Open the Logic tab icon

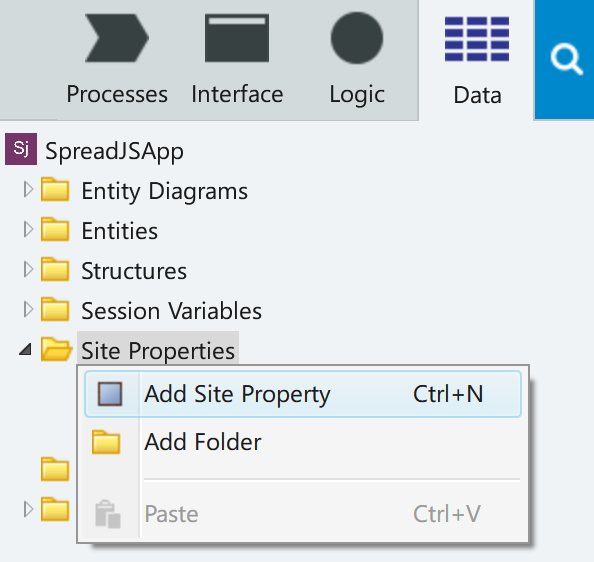pos(357,38)
